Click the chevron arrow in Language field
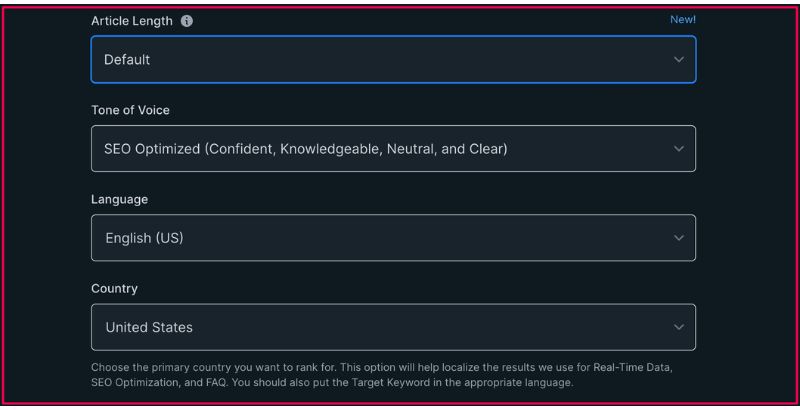The height and width of the screenshot is (410, 800). pyautogui.click(x=679, y=238)
